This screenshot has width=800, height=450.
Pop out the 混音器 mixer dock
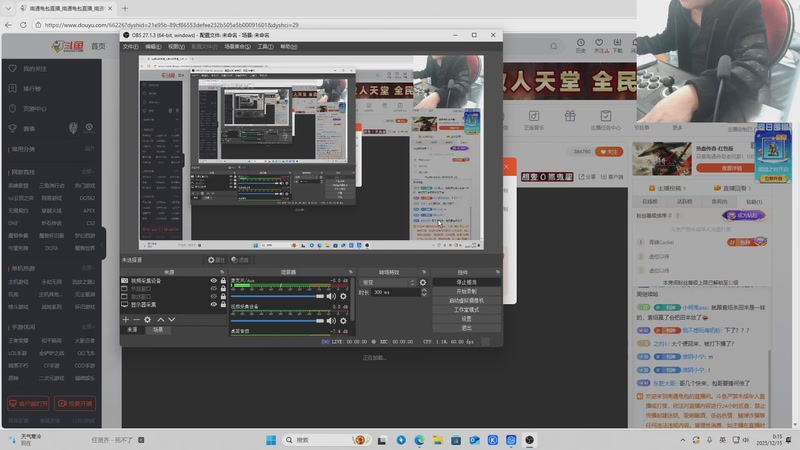coord(351,272)
